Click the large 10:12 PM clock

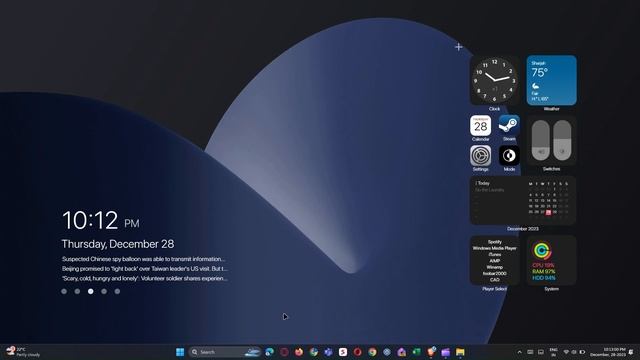(101, 220)
